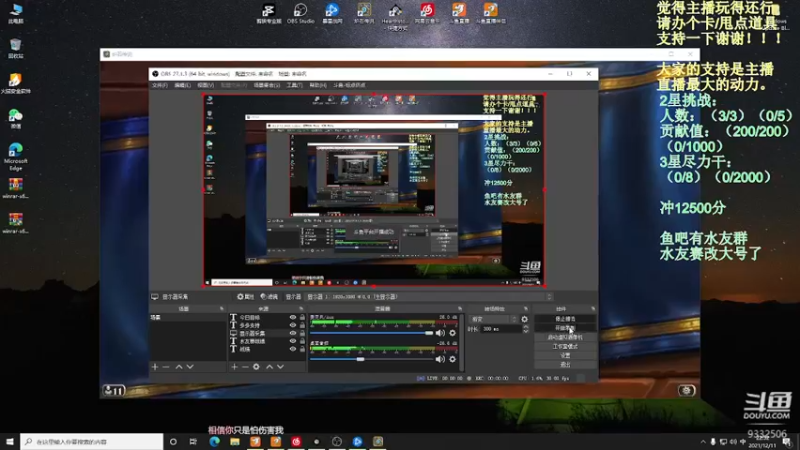800x450 pixels.
Task: Pop out the Audio Mixer dock icon
Action: coord(460,309)
